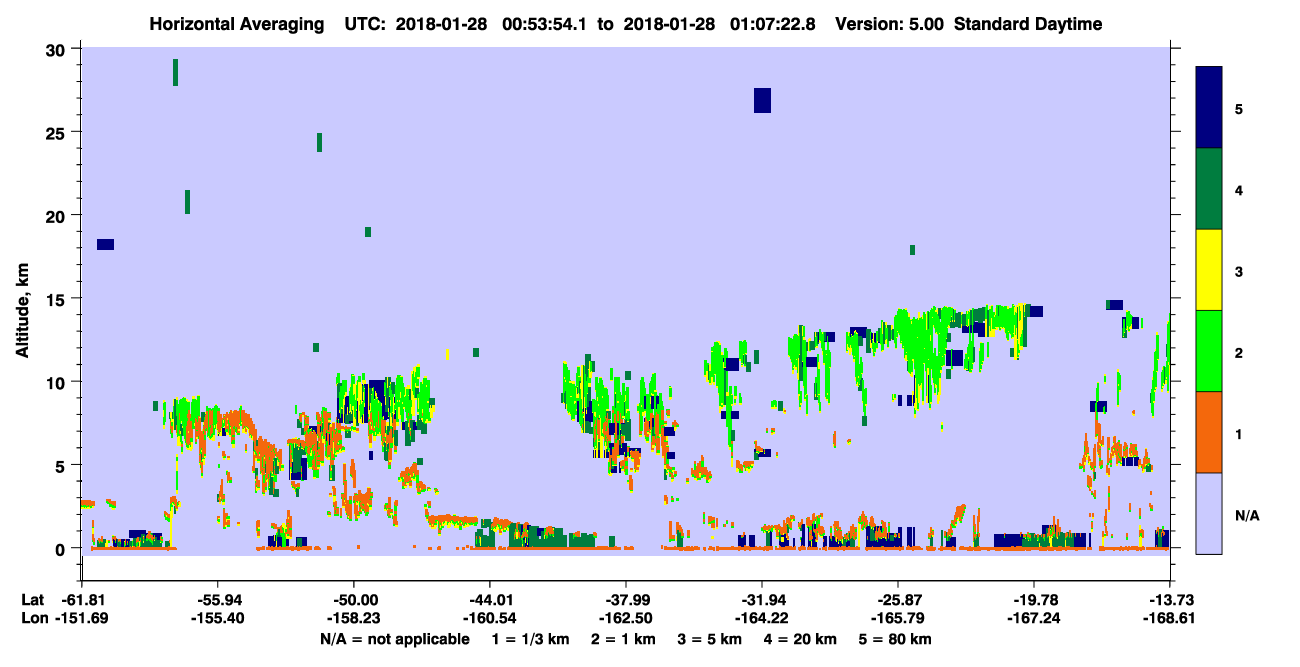1300x667 pixels.
Task: Click the '1 = 1/3 km' legend text
Action: (530, 639)
